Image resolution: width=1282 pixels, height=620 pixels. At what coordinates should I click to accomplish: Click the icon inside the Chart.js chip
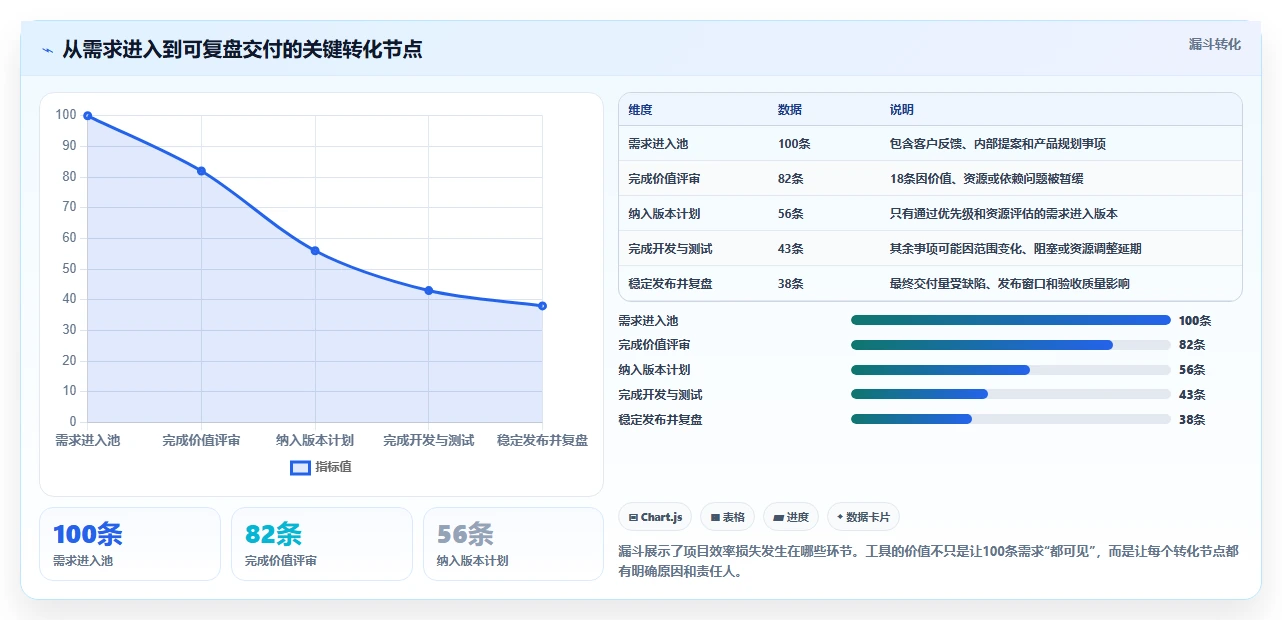tap(634, 517)
